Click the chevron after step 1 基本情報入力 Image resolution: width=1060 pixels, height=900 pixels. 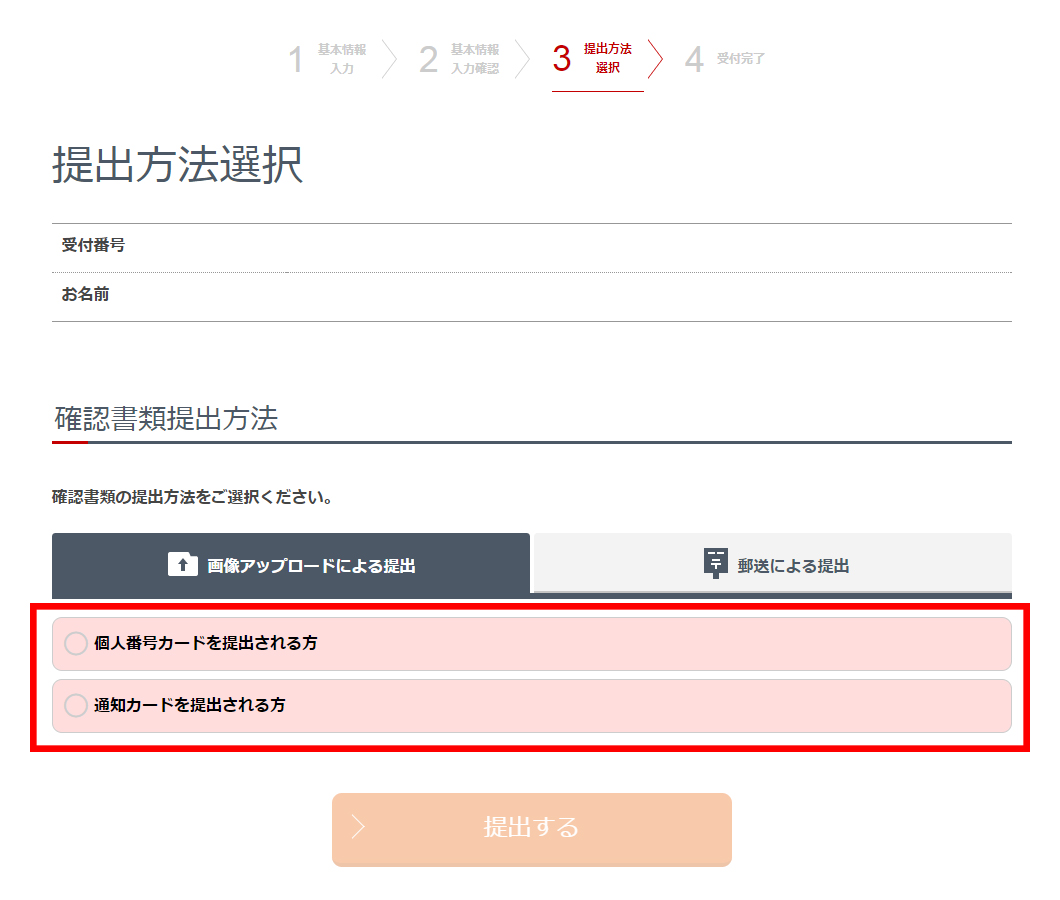pos(389,59)
